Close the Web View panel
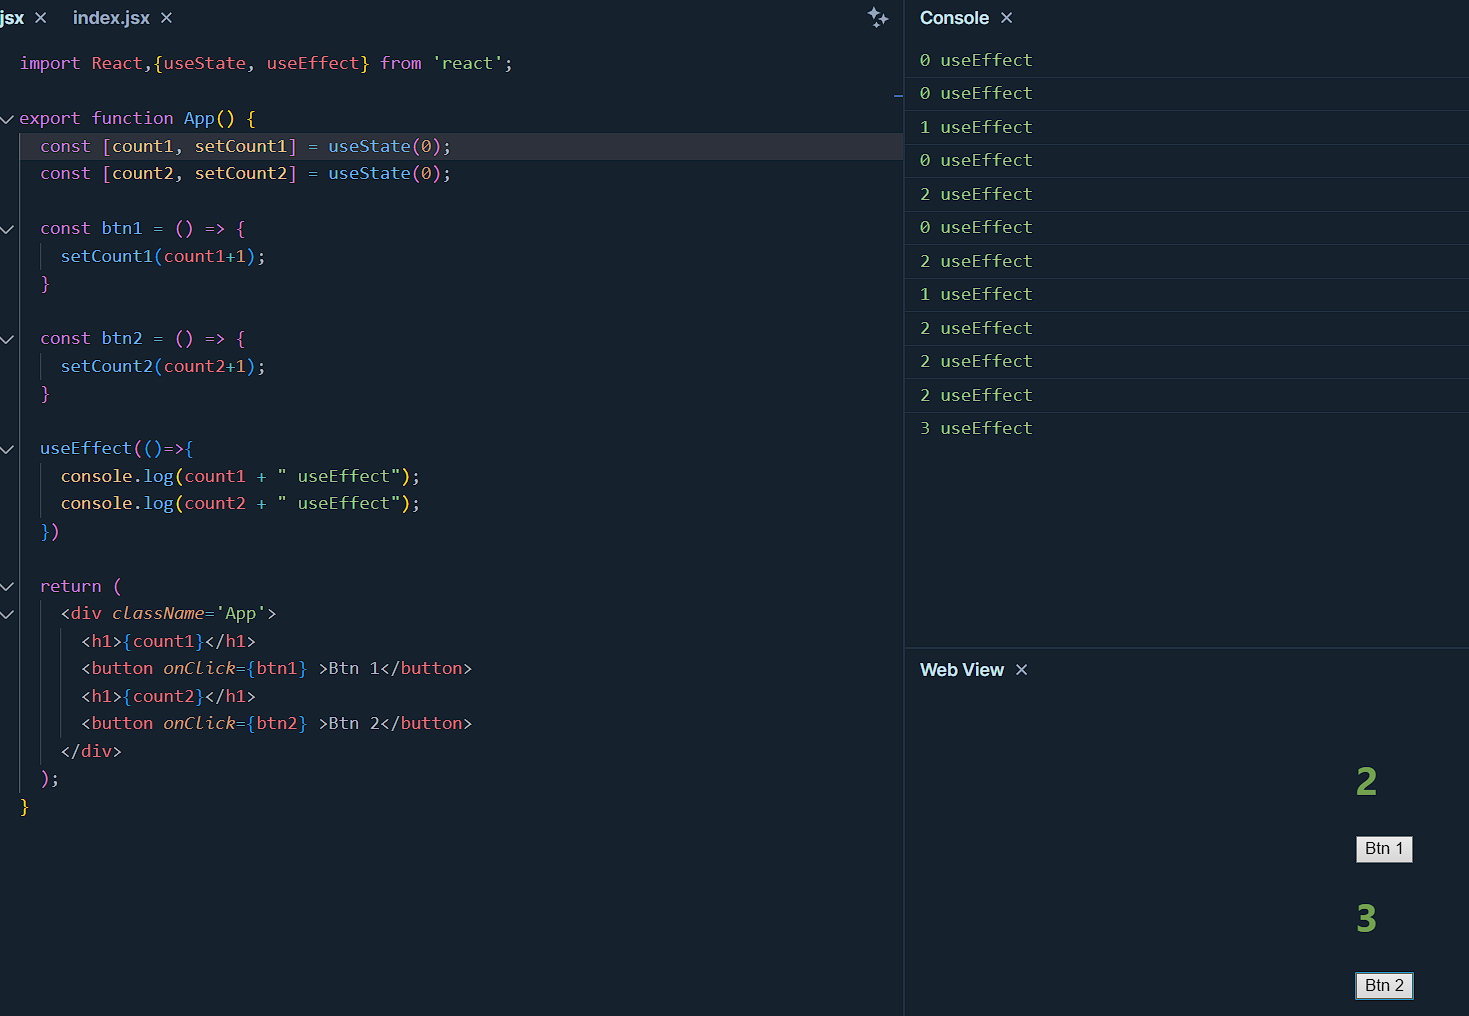The image size is (1469, 1016). click(1022, 670)
